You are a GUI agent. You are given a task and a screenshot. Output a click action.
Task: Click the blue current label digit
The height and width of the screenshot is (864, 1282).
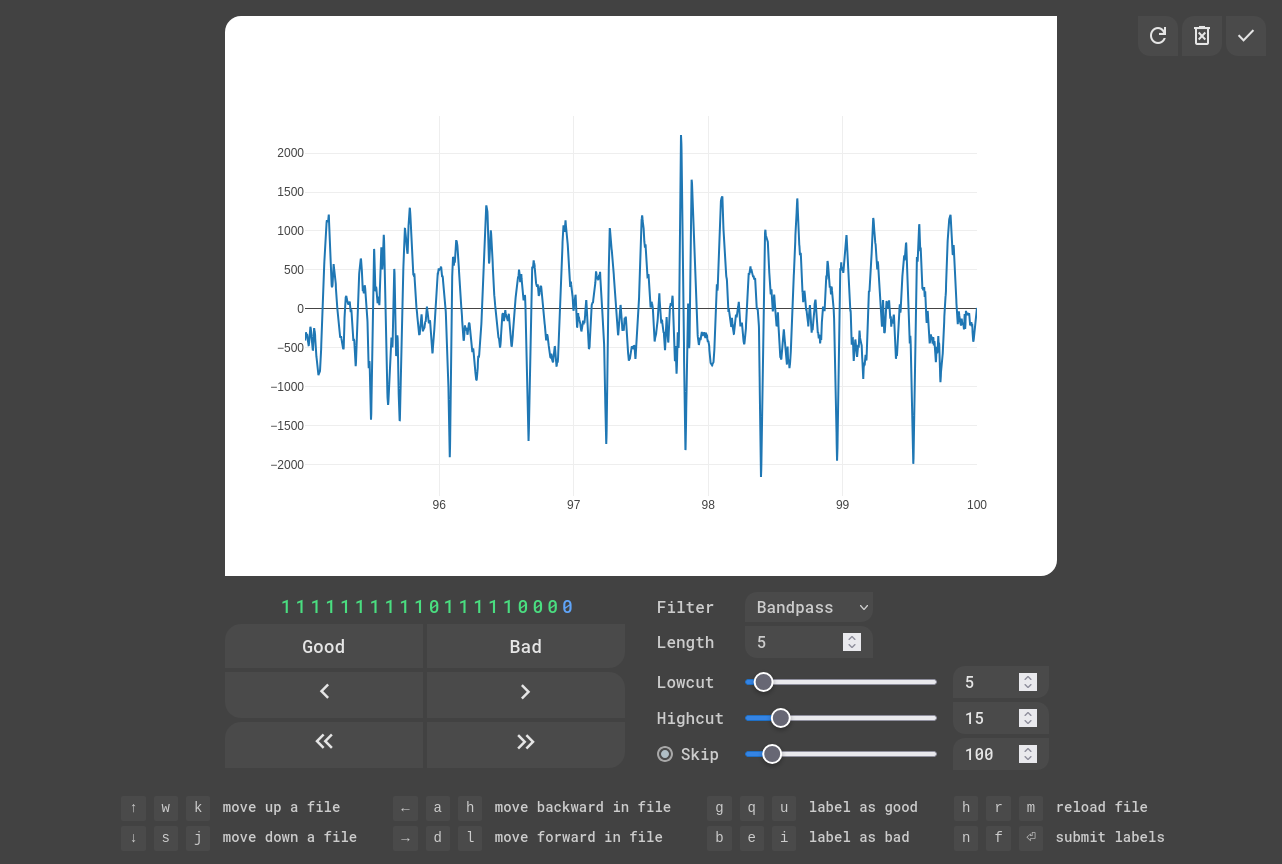tap(568, 607)
